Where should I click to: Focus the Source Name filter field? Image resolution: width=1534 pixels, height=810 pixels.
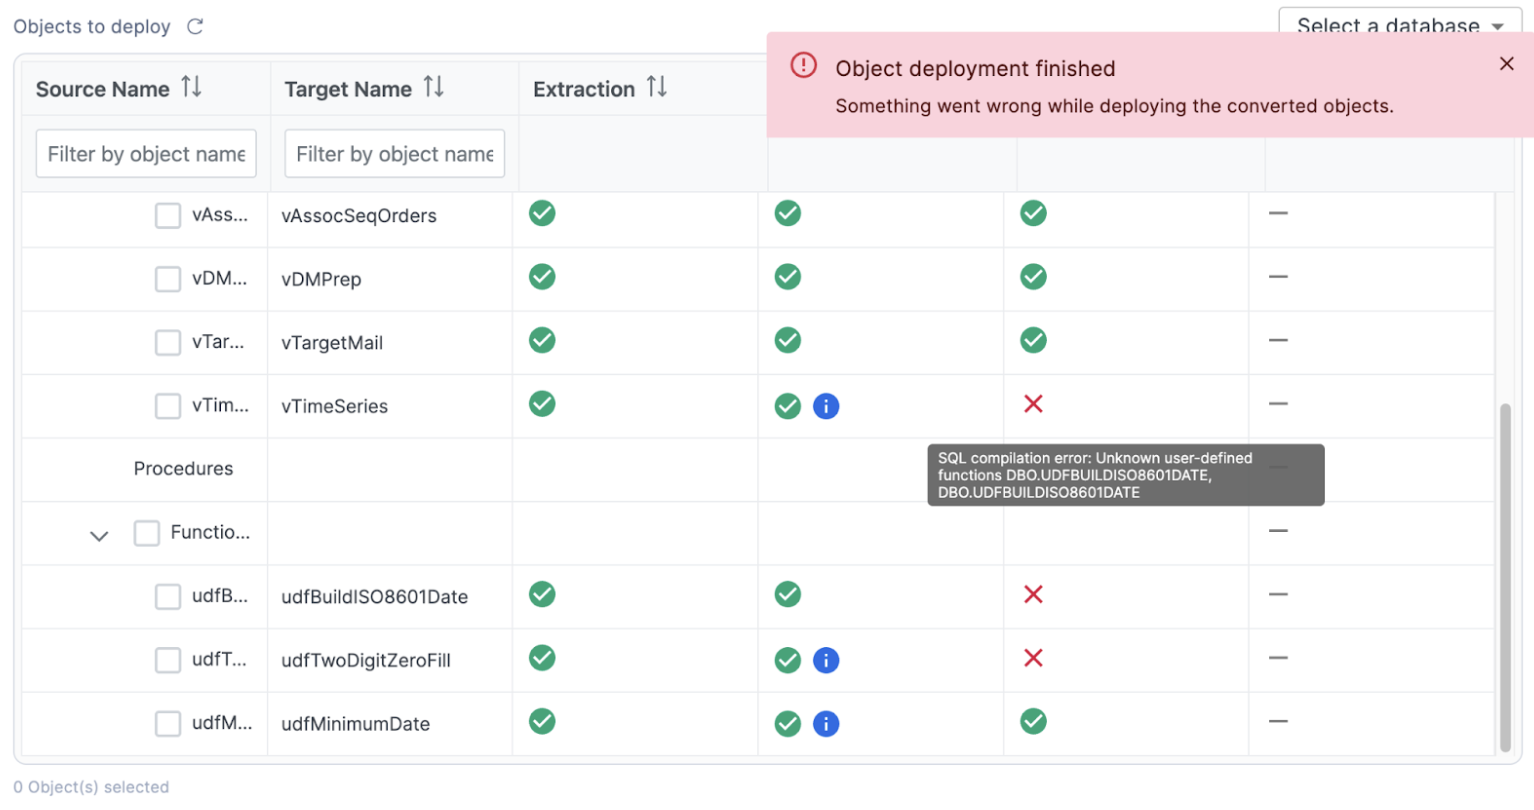(x=146, y=154)
